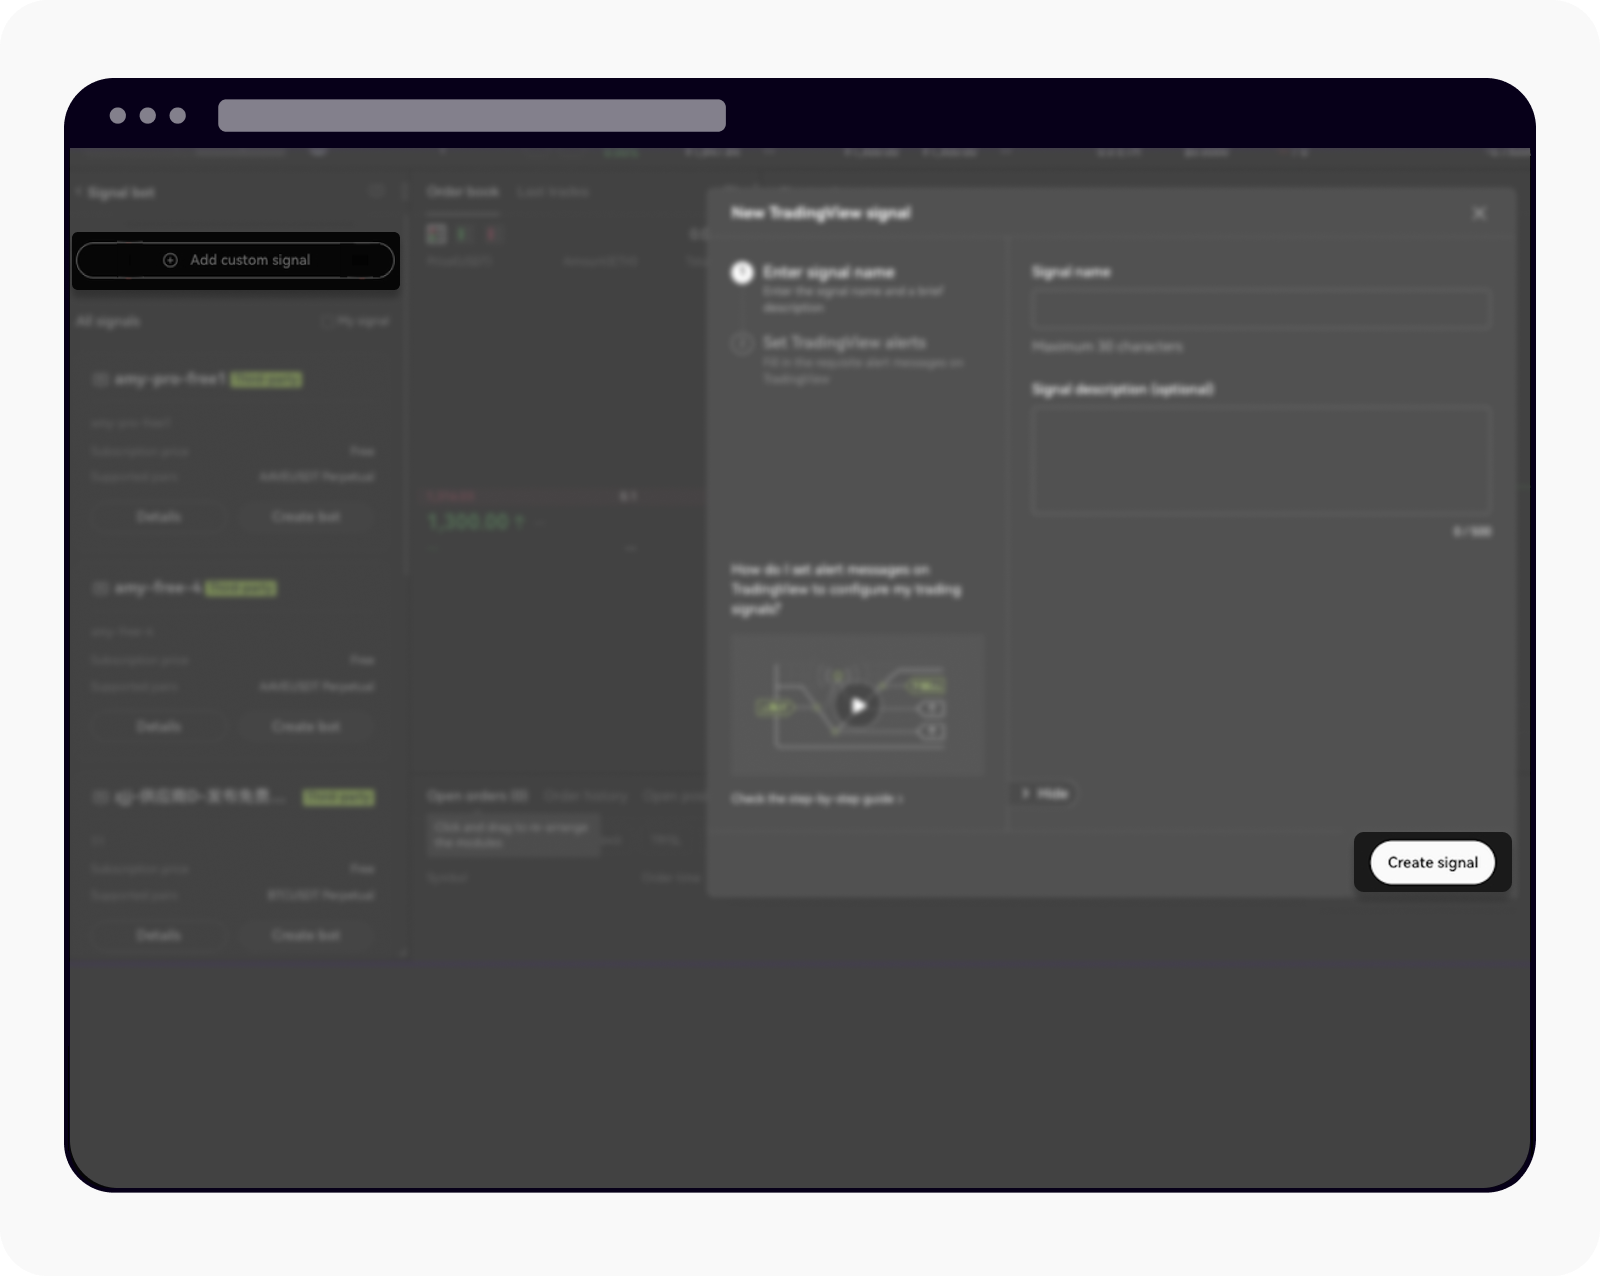Play the TradingView alert tutorial video
The width and height of the screenshot is (1600, 1276).
[x=857, y=705]
